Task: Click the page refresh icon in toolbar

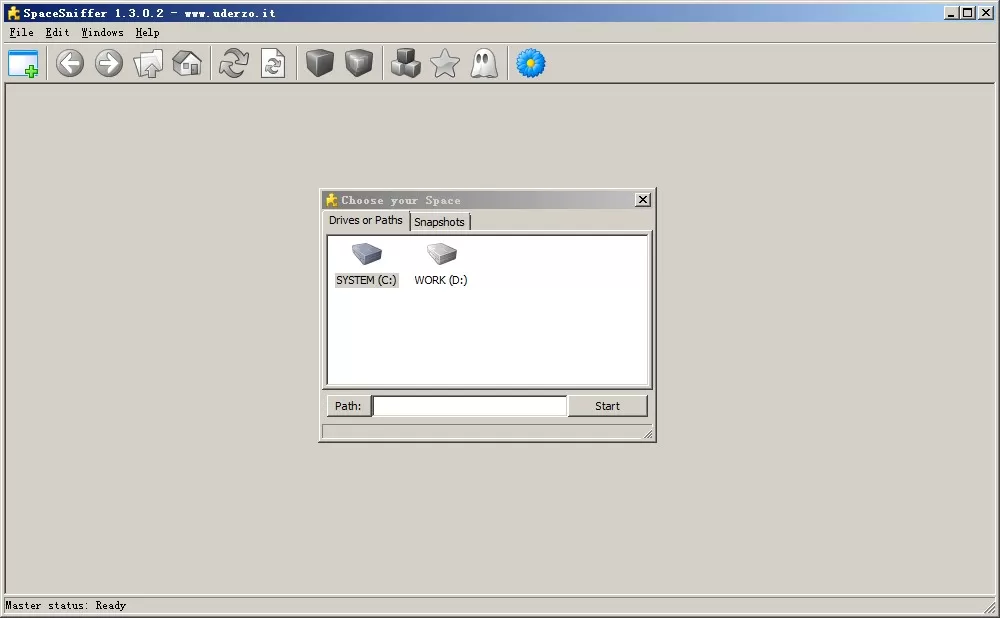Action: point(273,64)
